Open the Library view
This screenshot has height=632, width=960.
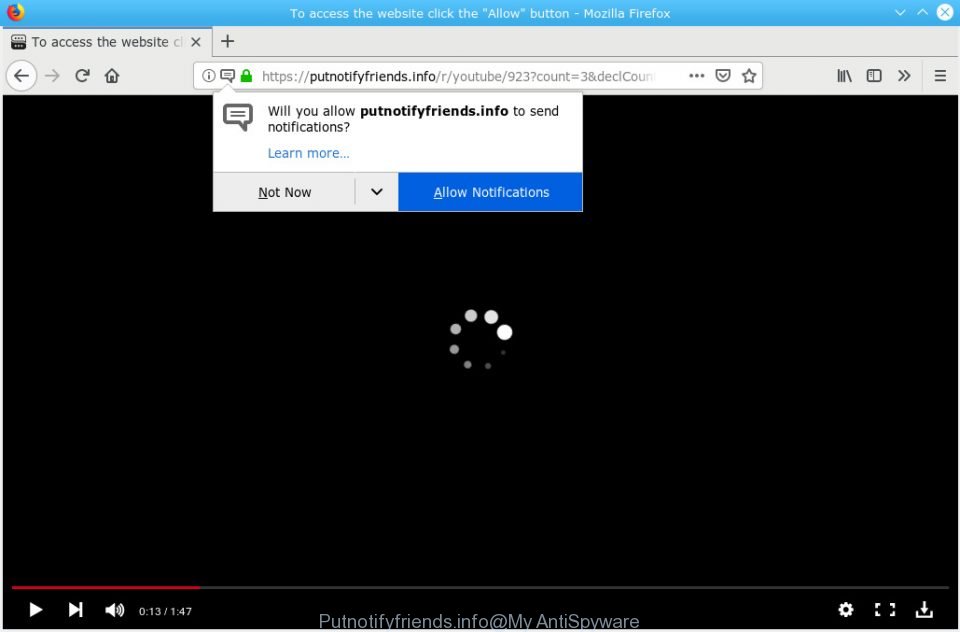click(x=844, y=76)
